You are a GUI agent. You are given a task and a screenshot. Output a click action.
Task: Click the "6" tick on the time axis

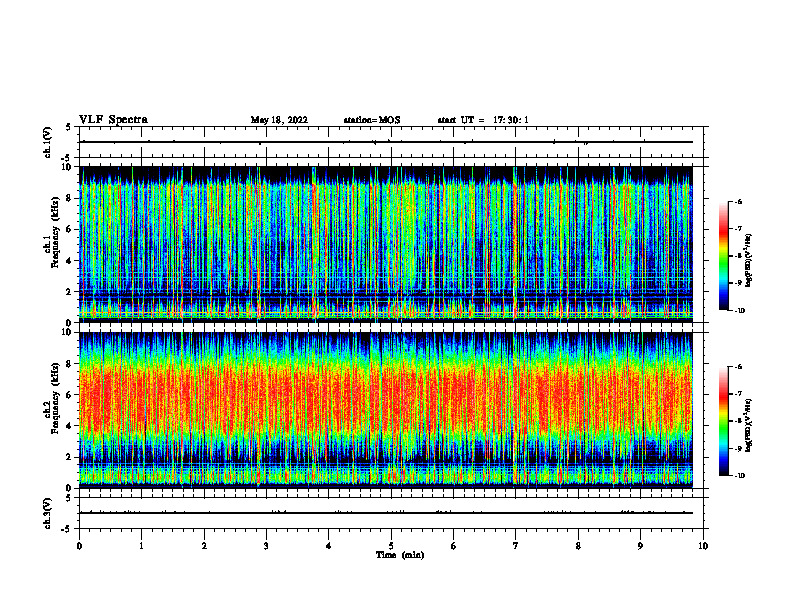[x=453, y=546]
